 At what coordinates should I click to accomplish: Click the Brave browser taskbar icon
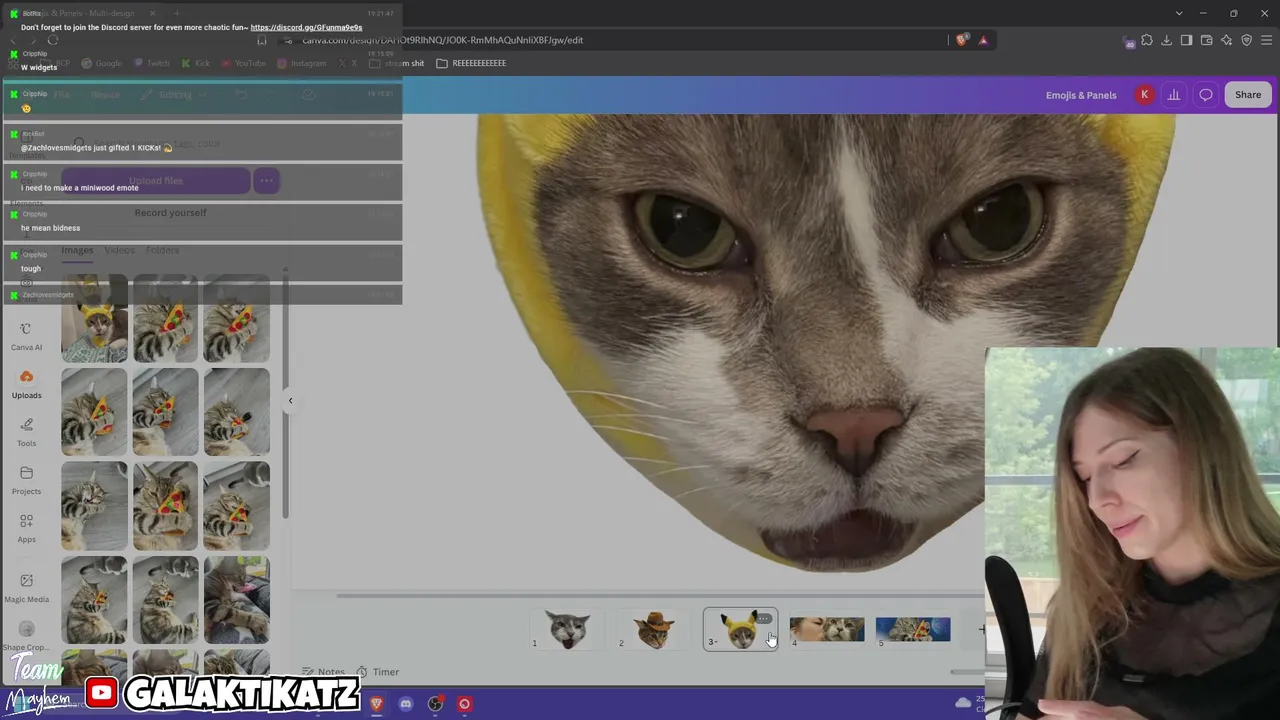(376, 704)
